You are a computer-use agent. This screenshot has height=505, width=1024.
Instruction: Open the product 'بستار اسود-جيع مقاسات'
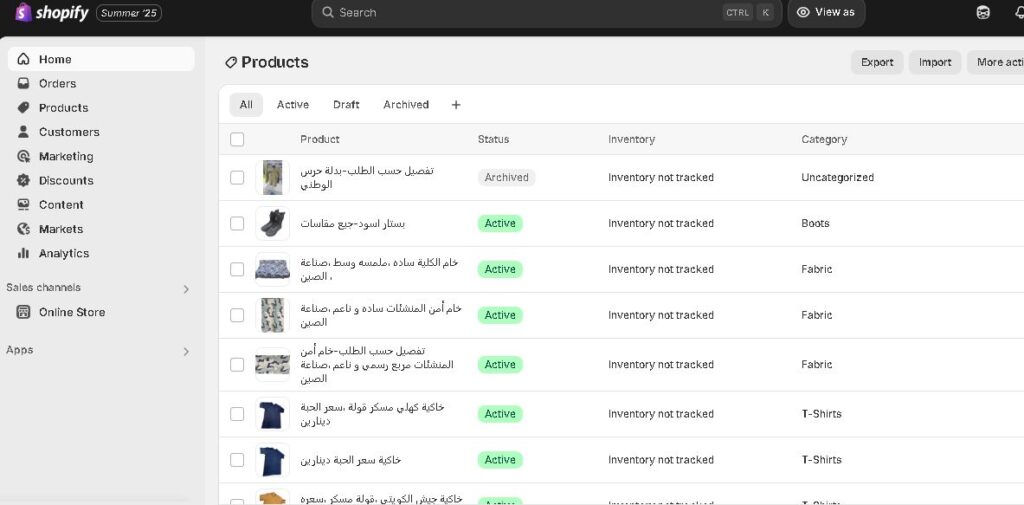point(353,223)
